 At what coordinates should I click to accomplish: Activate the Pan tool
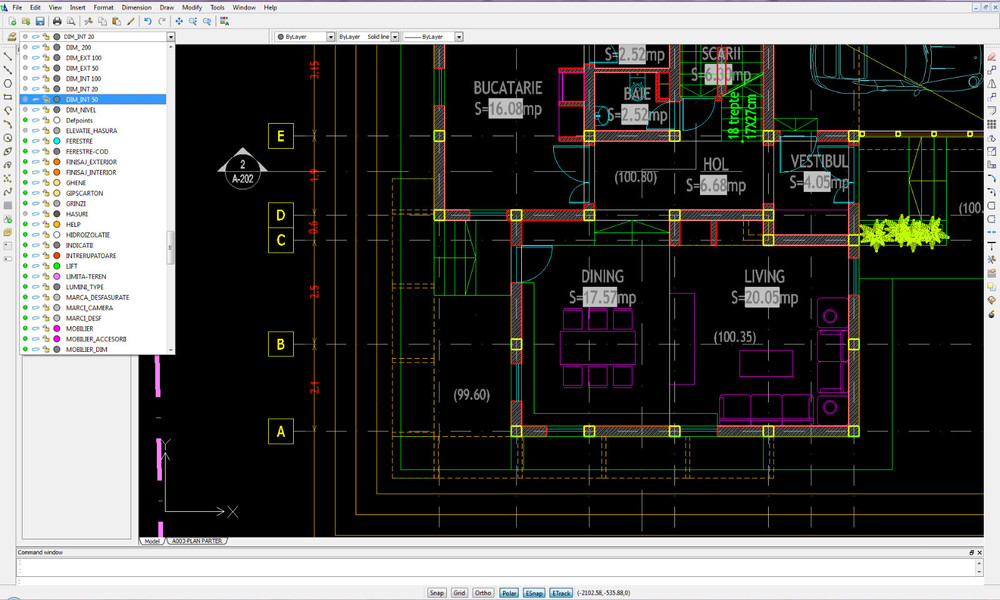coord(177,21)
